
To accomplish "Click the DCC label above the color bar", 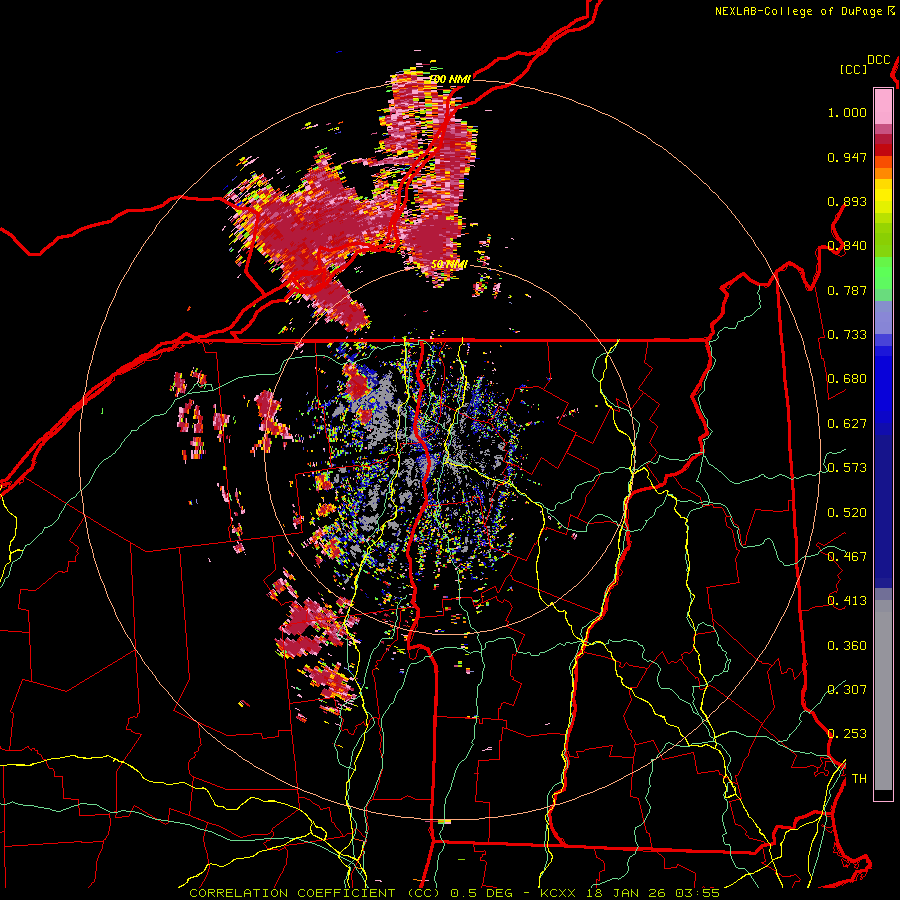I will pos(879,60).
